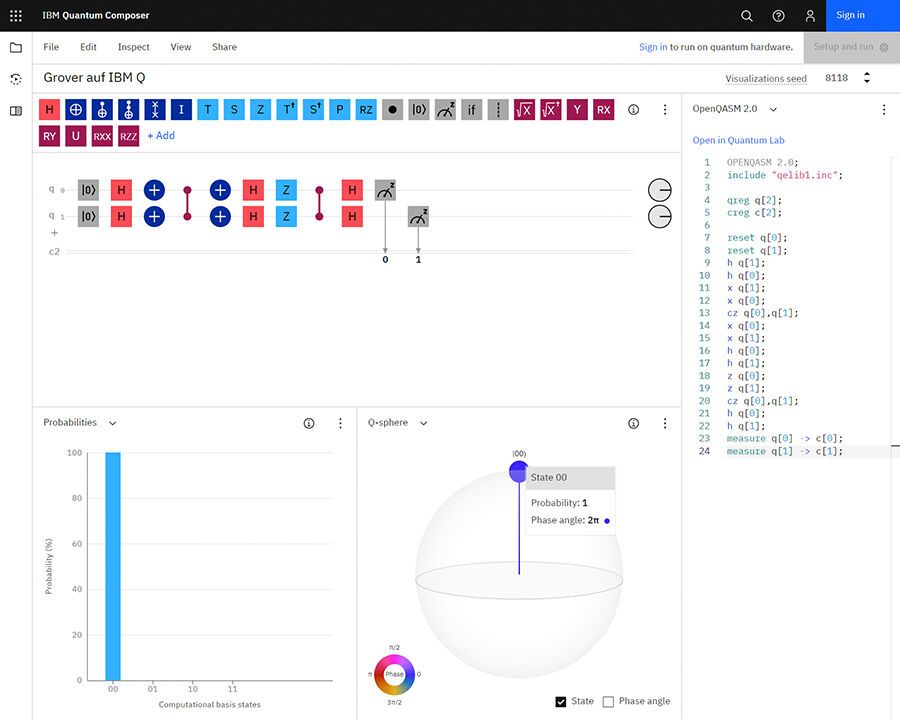Pick the square root of X gate
Viewport: 900px width, 720px height.
pyautogui.click(x=524, y=110)
